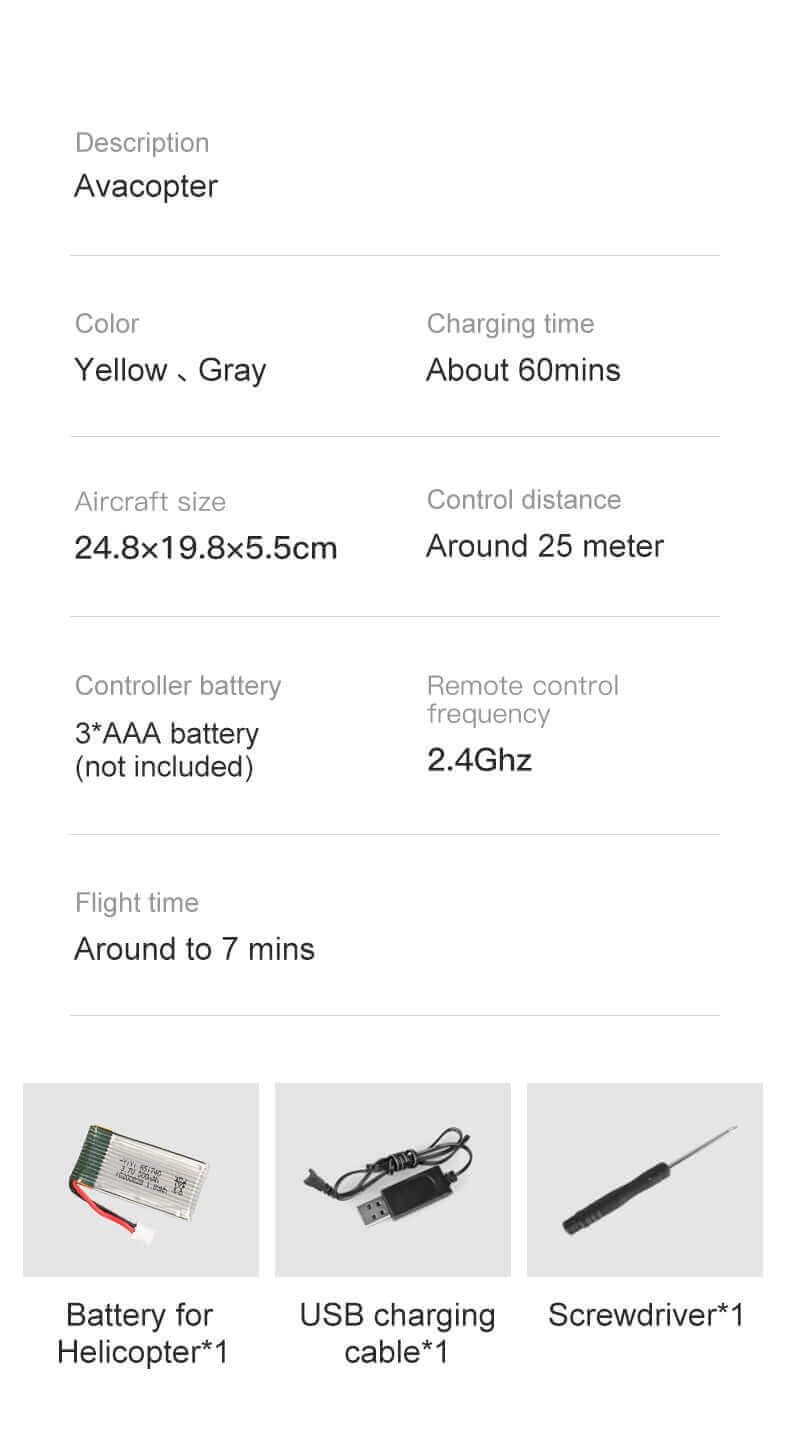Click the aircraft size "24.8×19.8×5.5cm" text
The height and width of the screenshot is (1429, 790).
tap(206, 548)
